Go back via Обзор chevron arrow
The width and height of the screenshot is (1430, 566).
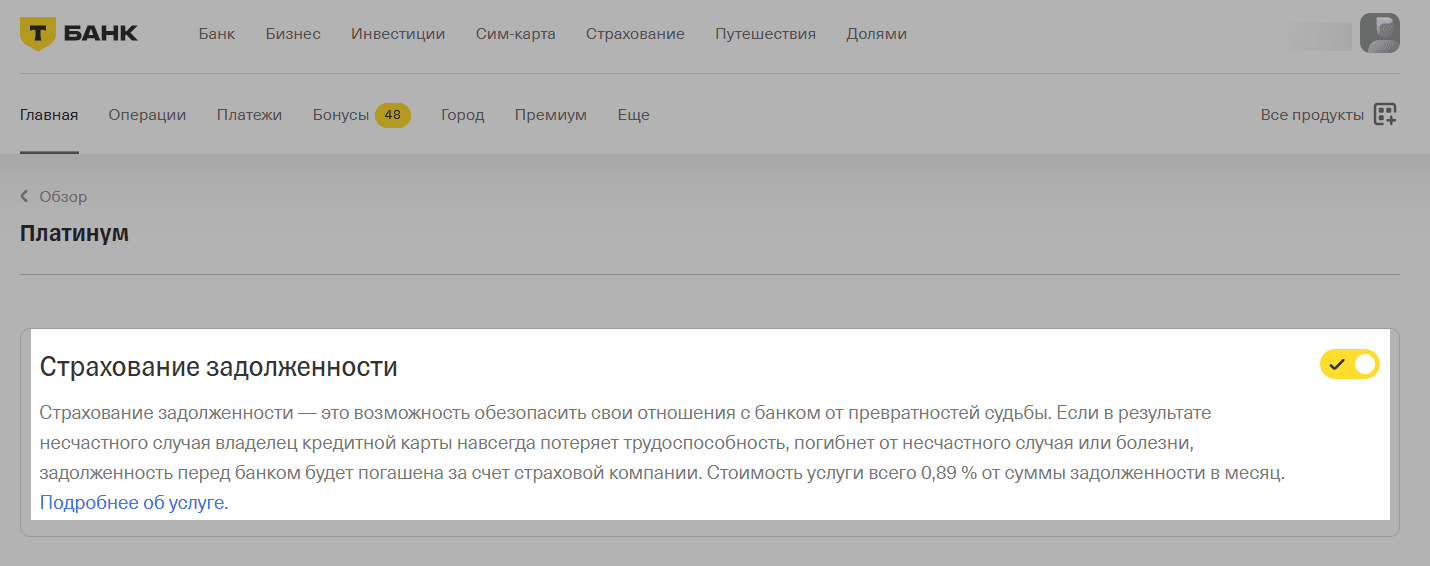(24, 197)
